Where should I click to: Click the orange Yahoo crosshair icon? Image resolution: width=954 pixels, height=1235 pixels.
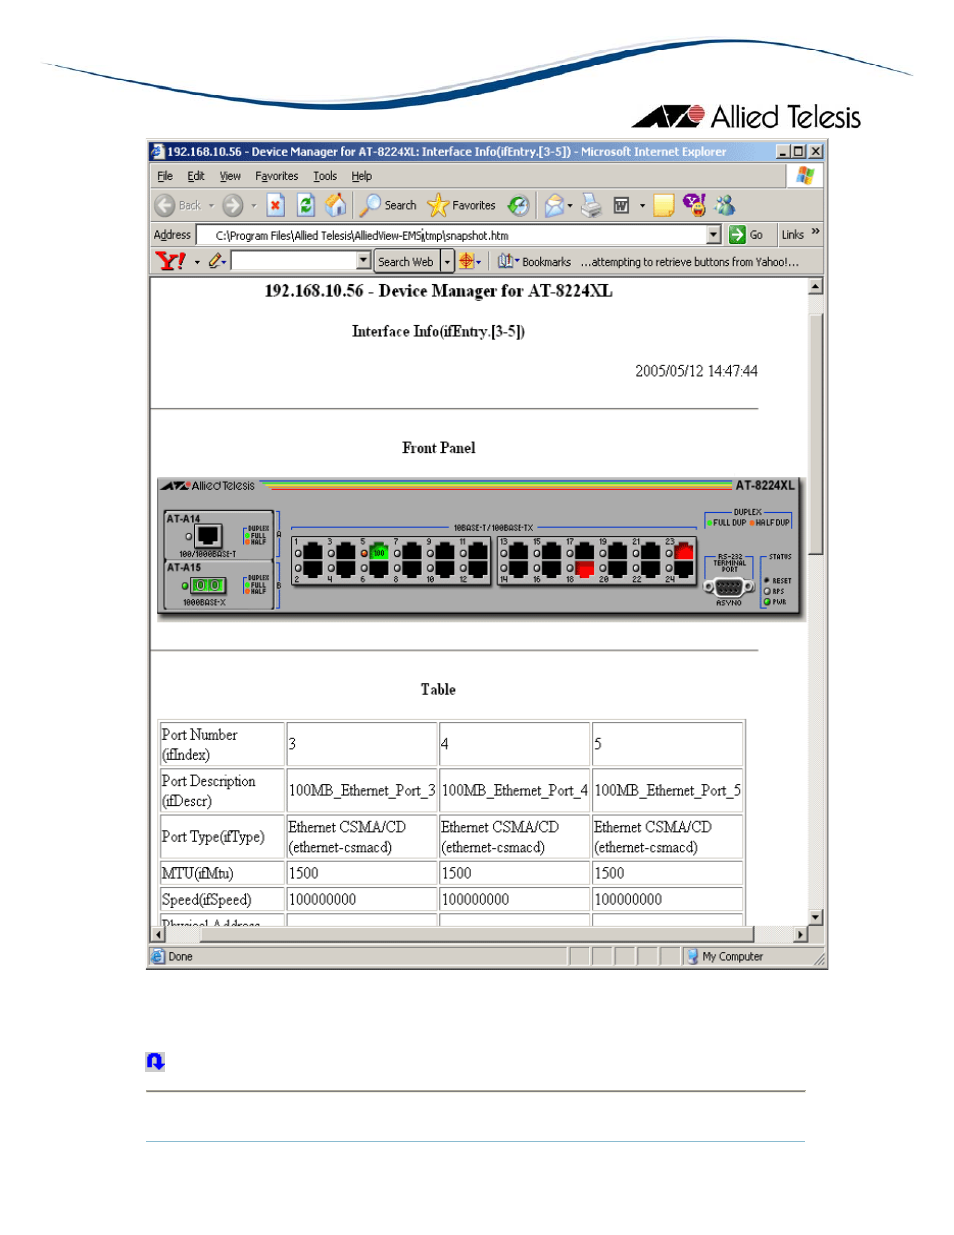tap(467, 261)
